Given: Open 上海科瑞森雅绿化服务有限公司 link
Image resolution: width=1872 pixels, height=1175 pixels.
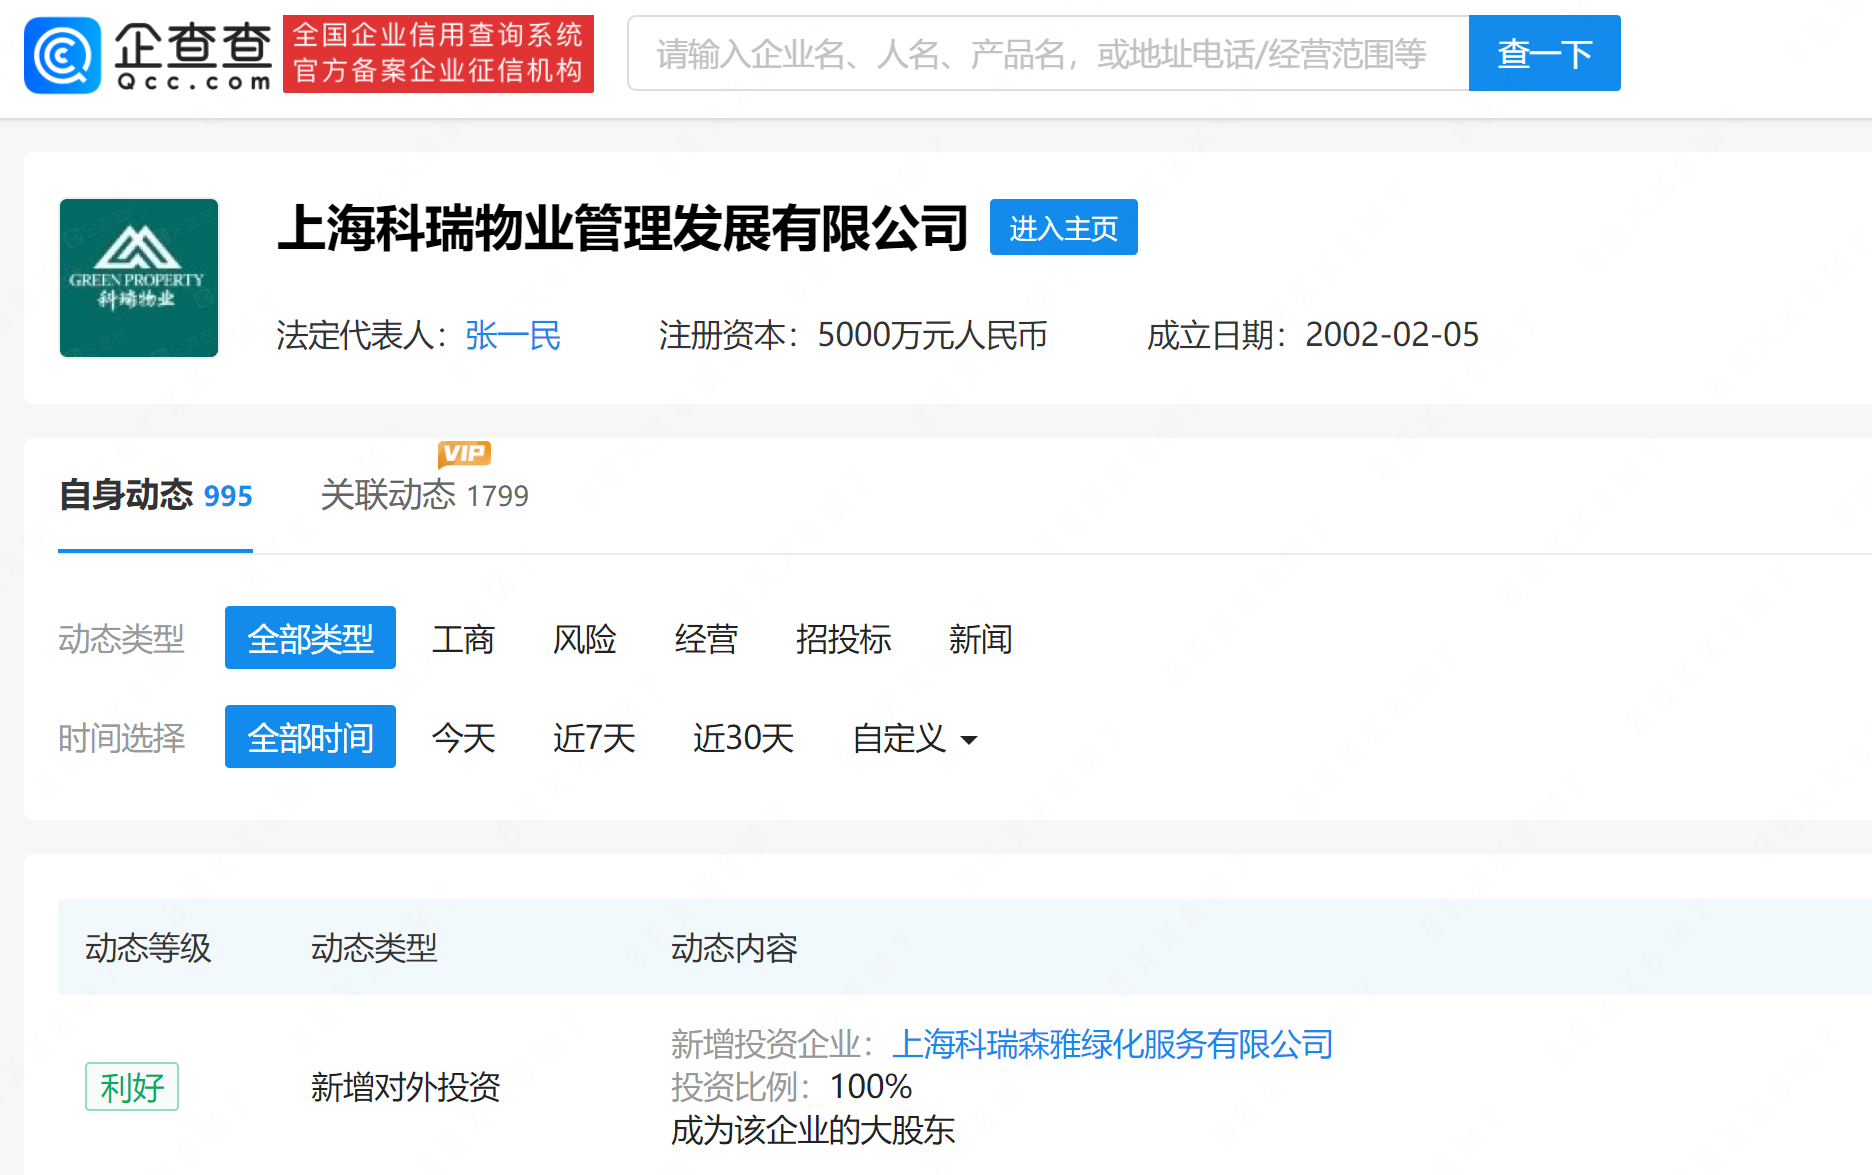Looking at the screenshot, I should [1113, 1044].
